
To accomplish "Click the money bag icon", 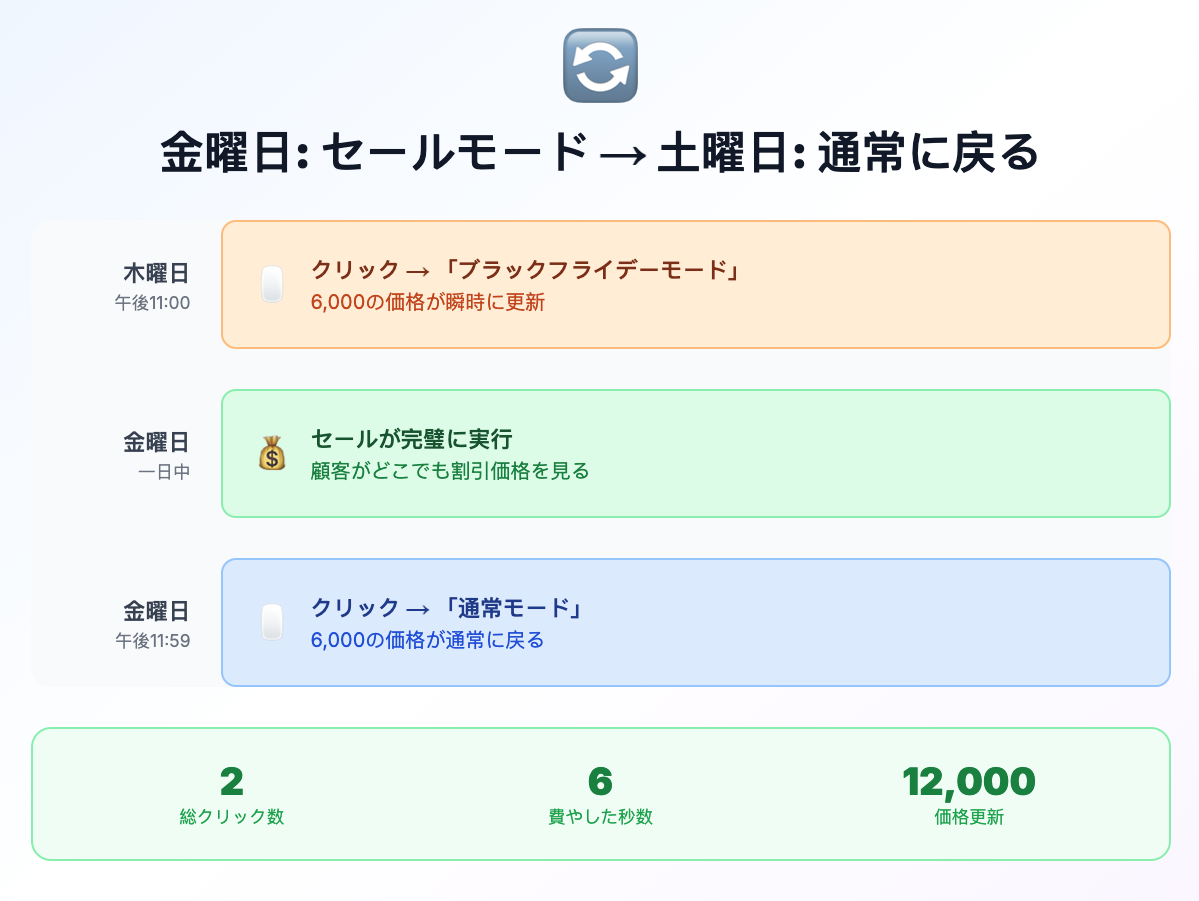I will pyautogui.click(x=272, y=453).
